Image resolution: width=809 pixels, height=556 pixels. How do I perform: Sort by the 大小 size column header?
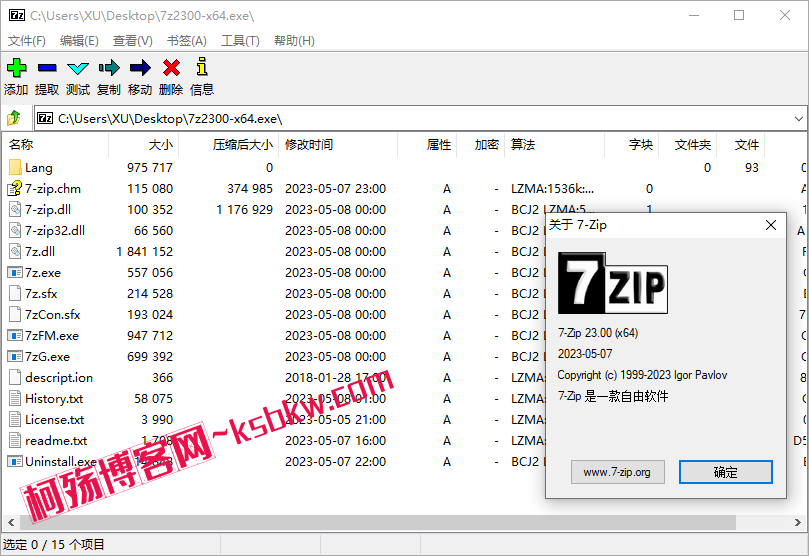[x=143, y=145]
